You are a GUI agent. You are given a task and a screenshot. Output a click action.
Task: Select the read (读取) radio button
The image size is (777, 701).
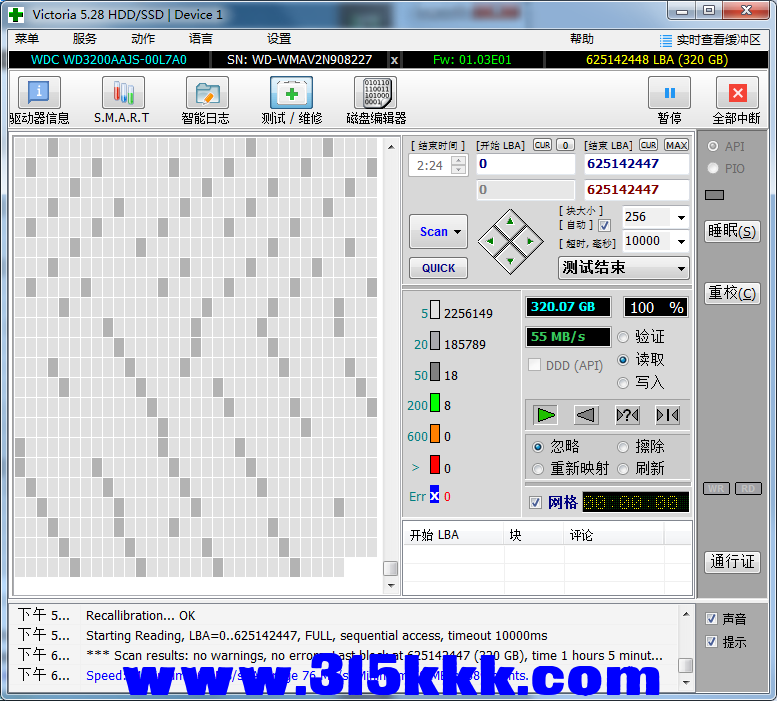click(x=623, y=360)
